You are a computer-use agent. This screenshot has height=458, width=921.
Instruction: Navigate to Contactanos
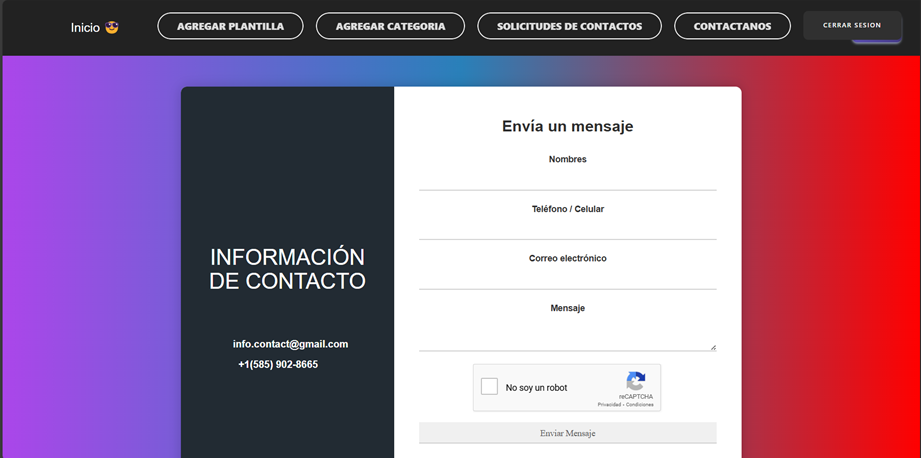(732, 26)
